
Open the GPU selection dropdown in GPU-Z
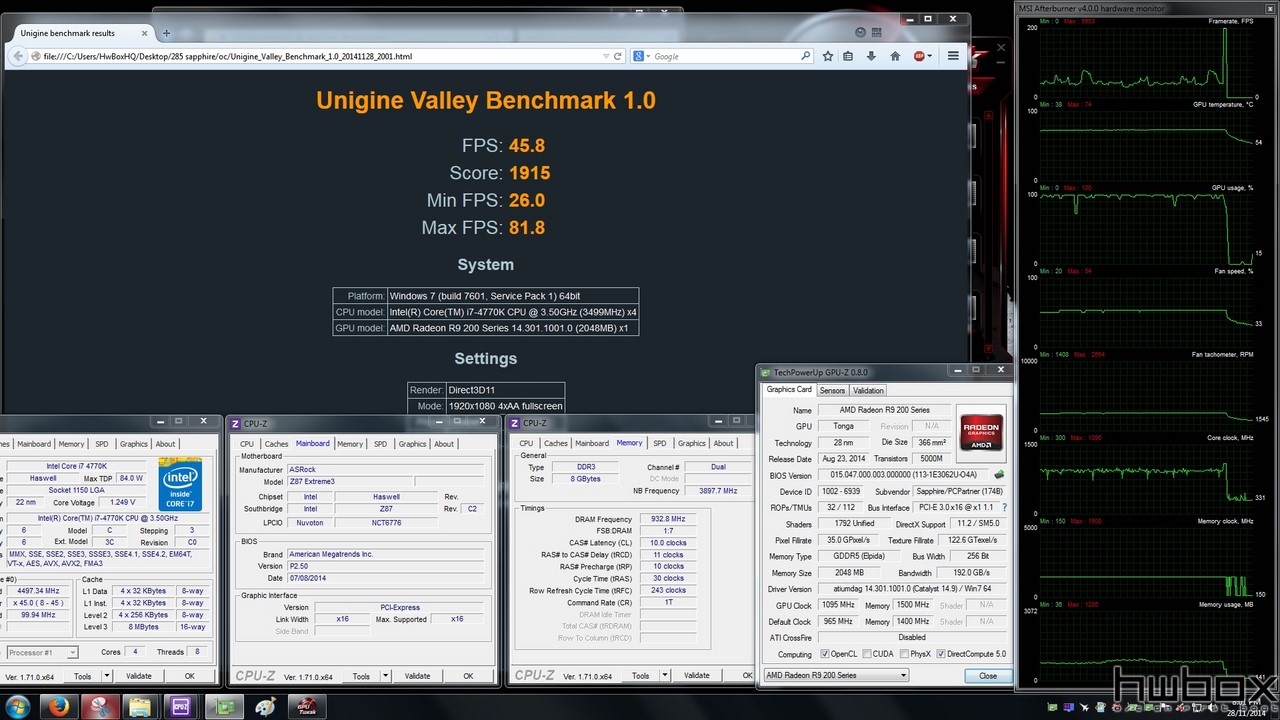(x=835, y=675)
